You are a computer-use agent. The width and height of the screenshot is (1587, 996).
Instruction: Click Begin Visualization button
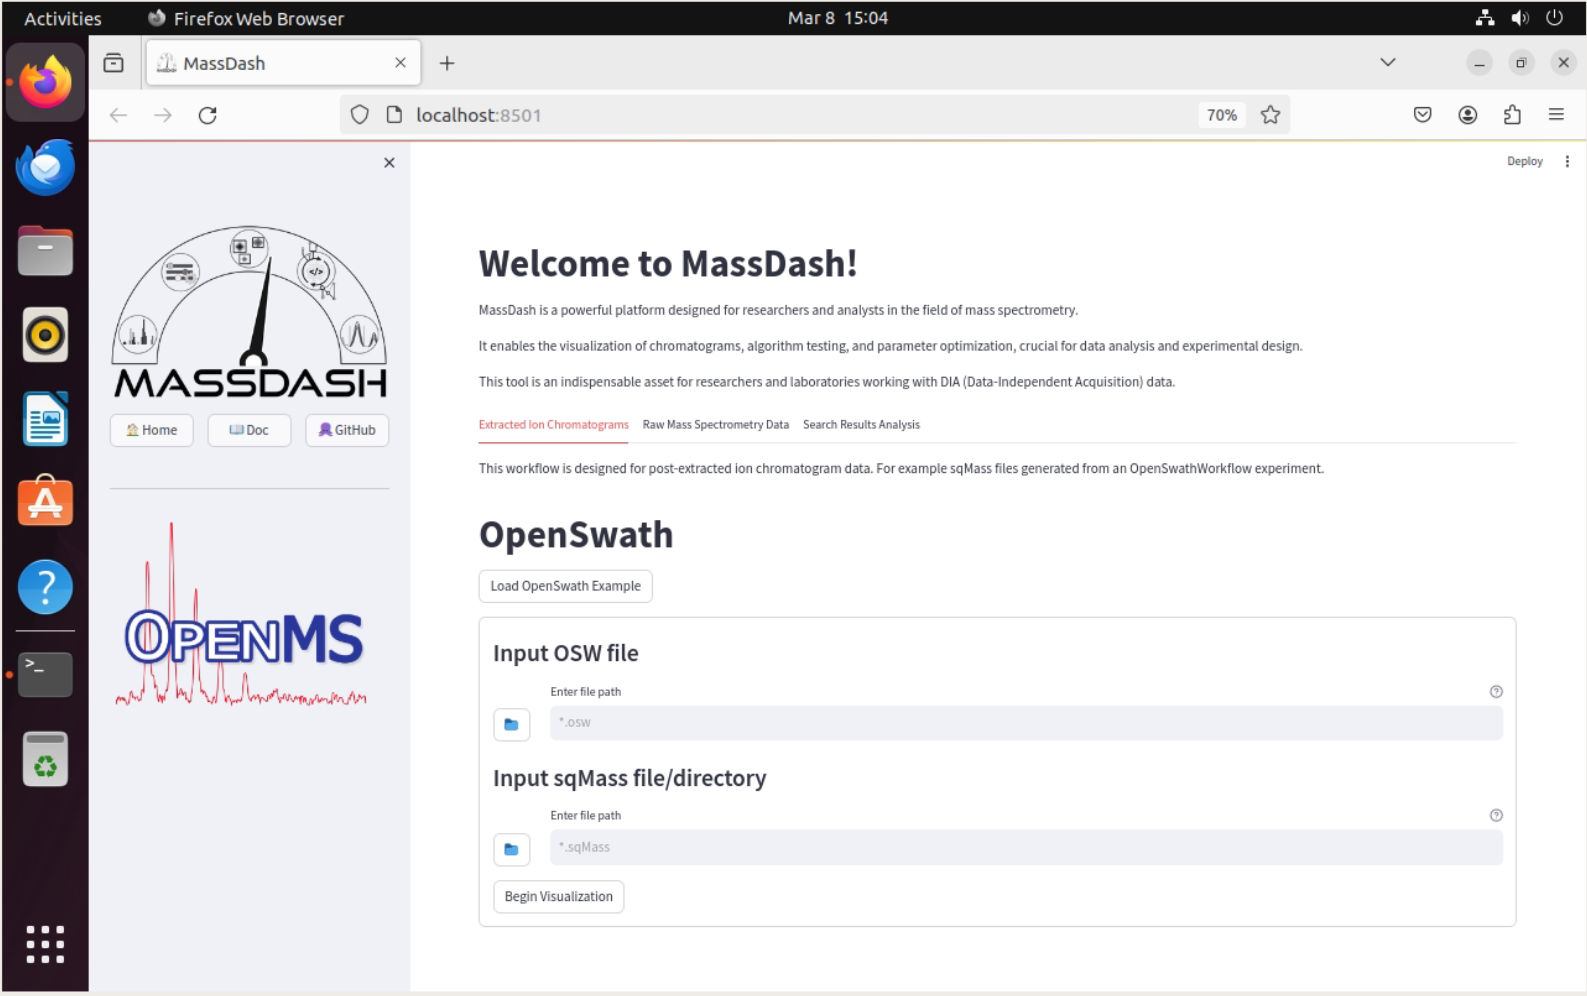(558, 897)
